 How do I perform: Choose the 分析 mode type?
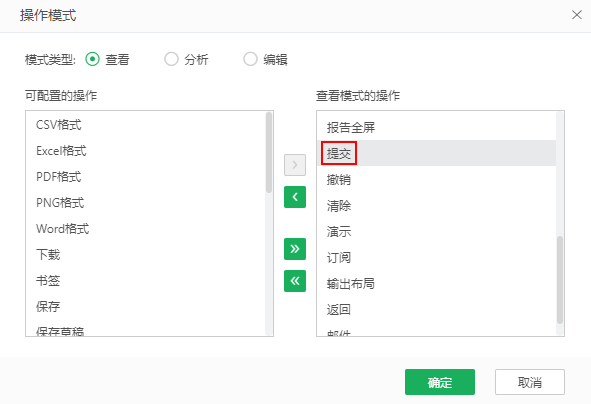171,59
